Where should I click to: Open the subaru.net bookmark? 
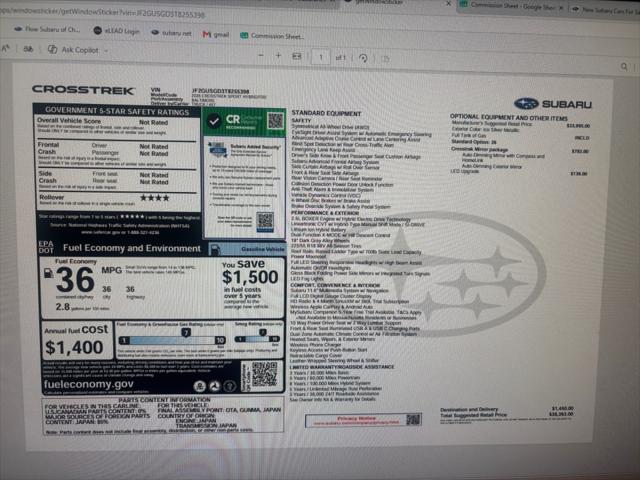[171, 33]
